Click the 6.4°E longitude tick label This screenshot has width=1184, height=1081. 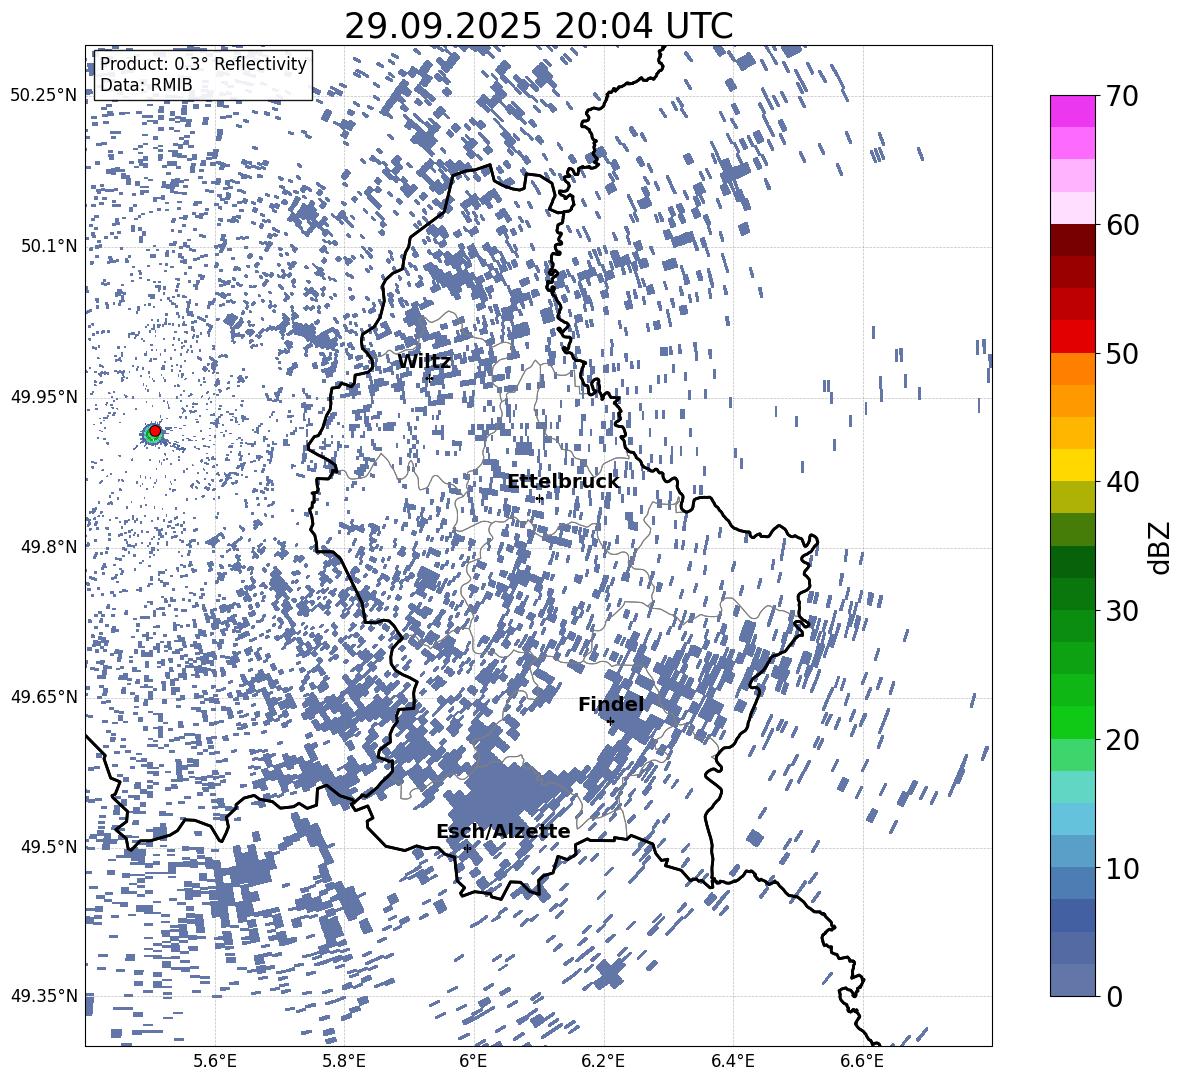tap(733, 1061)
